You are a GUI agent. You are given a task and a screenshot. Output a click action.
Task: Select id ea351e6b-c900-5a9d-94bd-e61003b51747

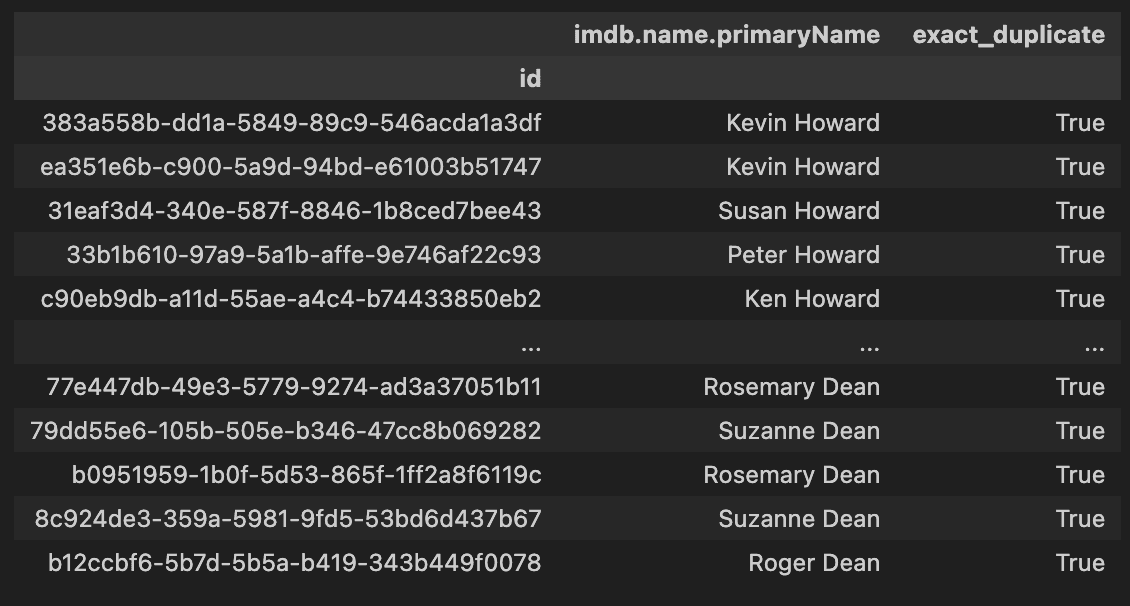coord(290,166)
